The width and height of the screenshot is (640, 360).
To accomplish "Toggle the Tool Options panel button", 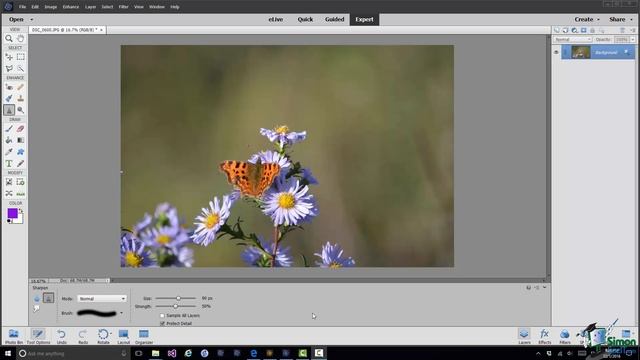I will (x=38, y=336).
